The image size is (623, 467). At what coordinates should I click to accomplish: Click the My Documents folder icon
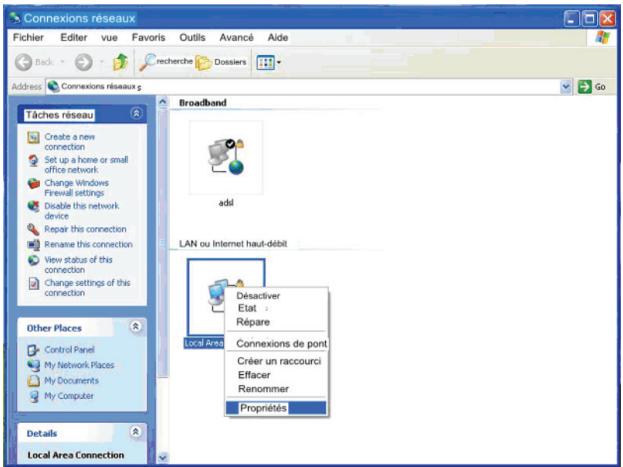click(x=33, y=380)
